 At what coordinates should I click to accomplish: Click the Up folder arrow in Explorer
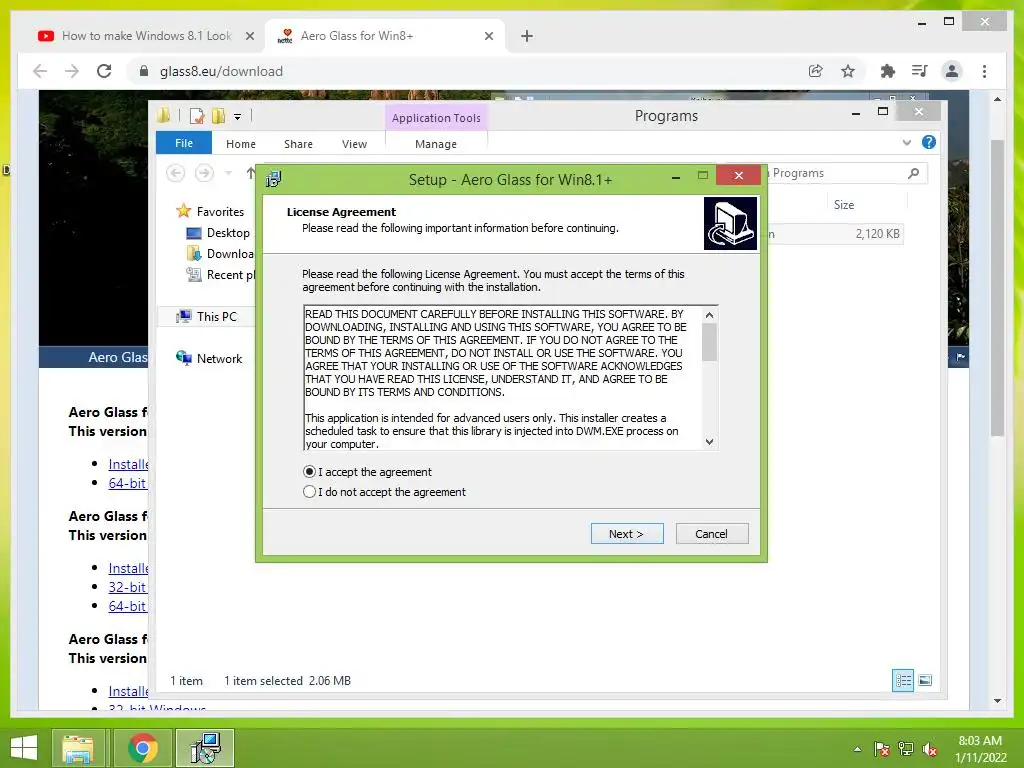(x=250, y=172)
